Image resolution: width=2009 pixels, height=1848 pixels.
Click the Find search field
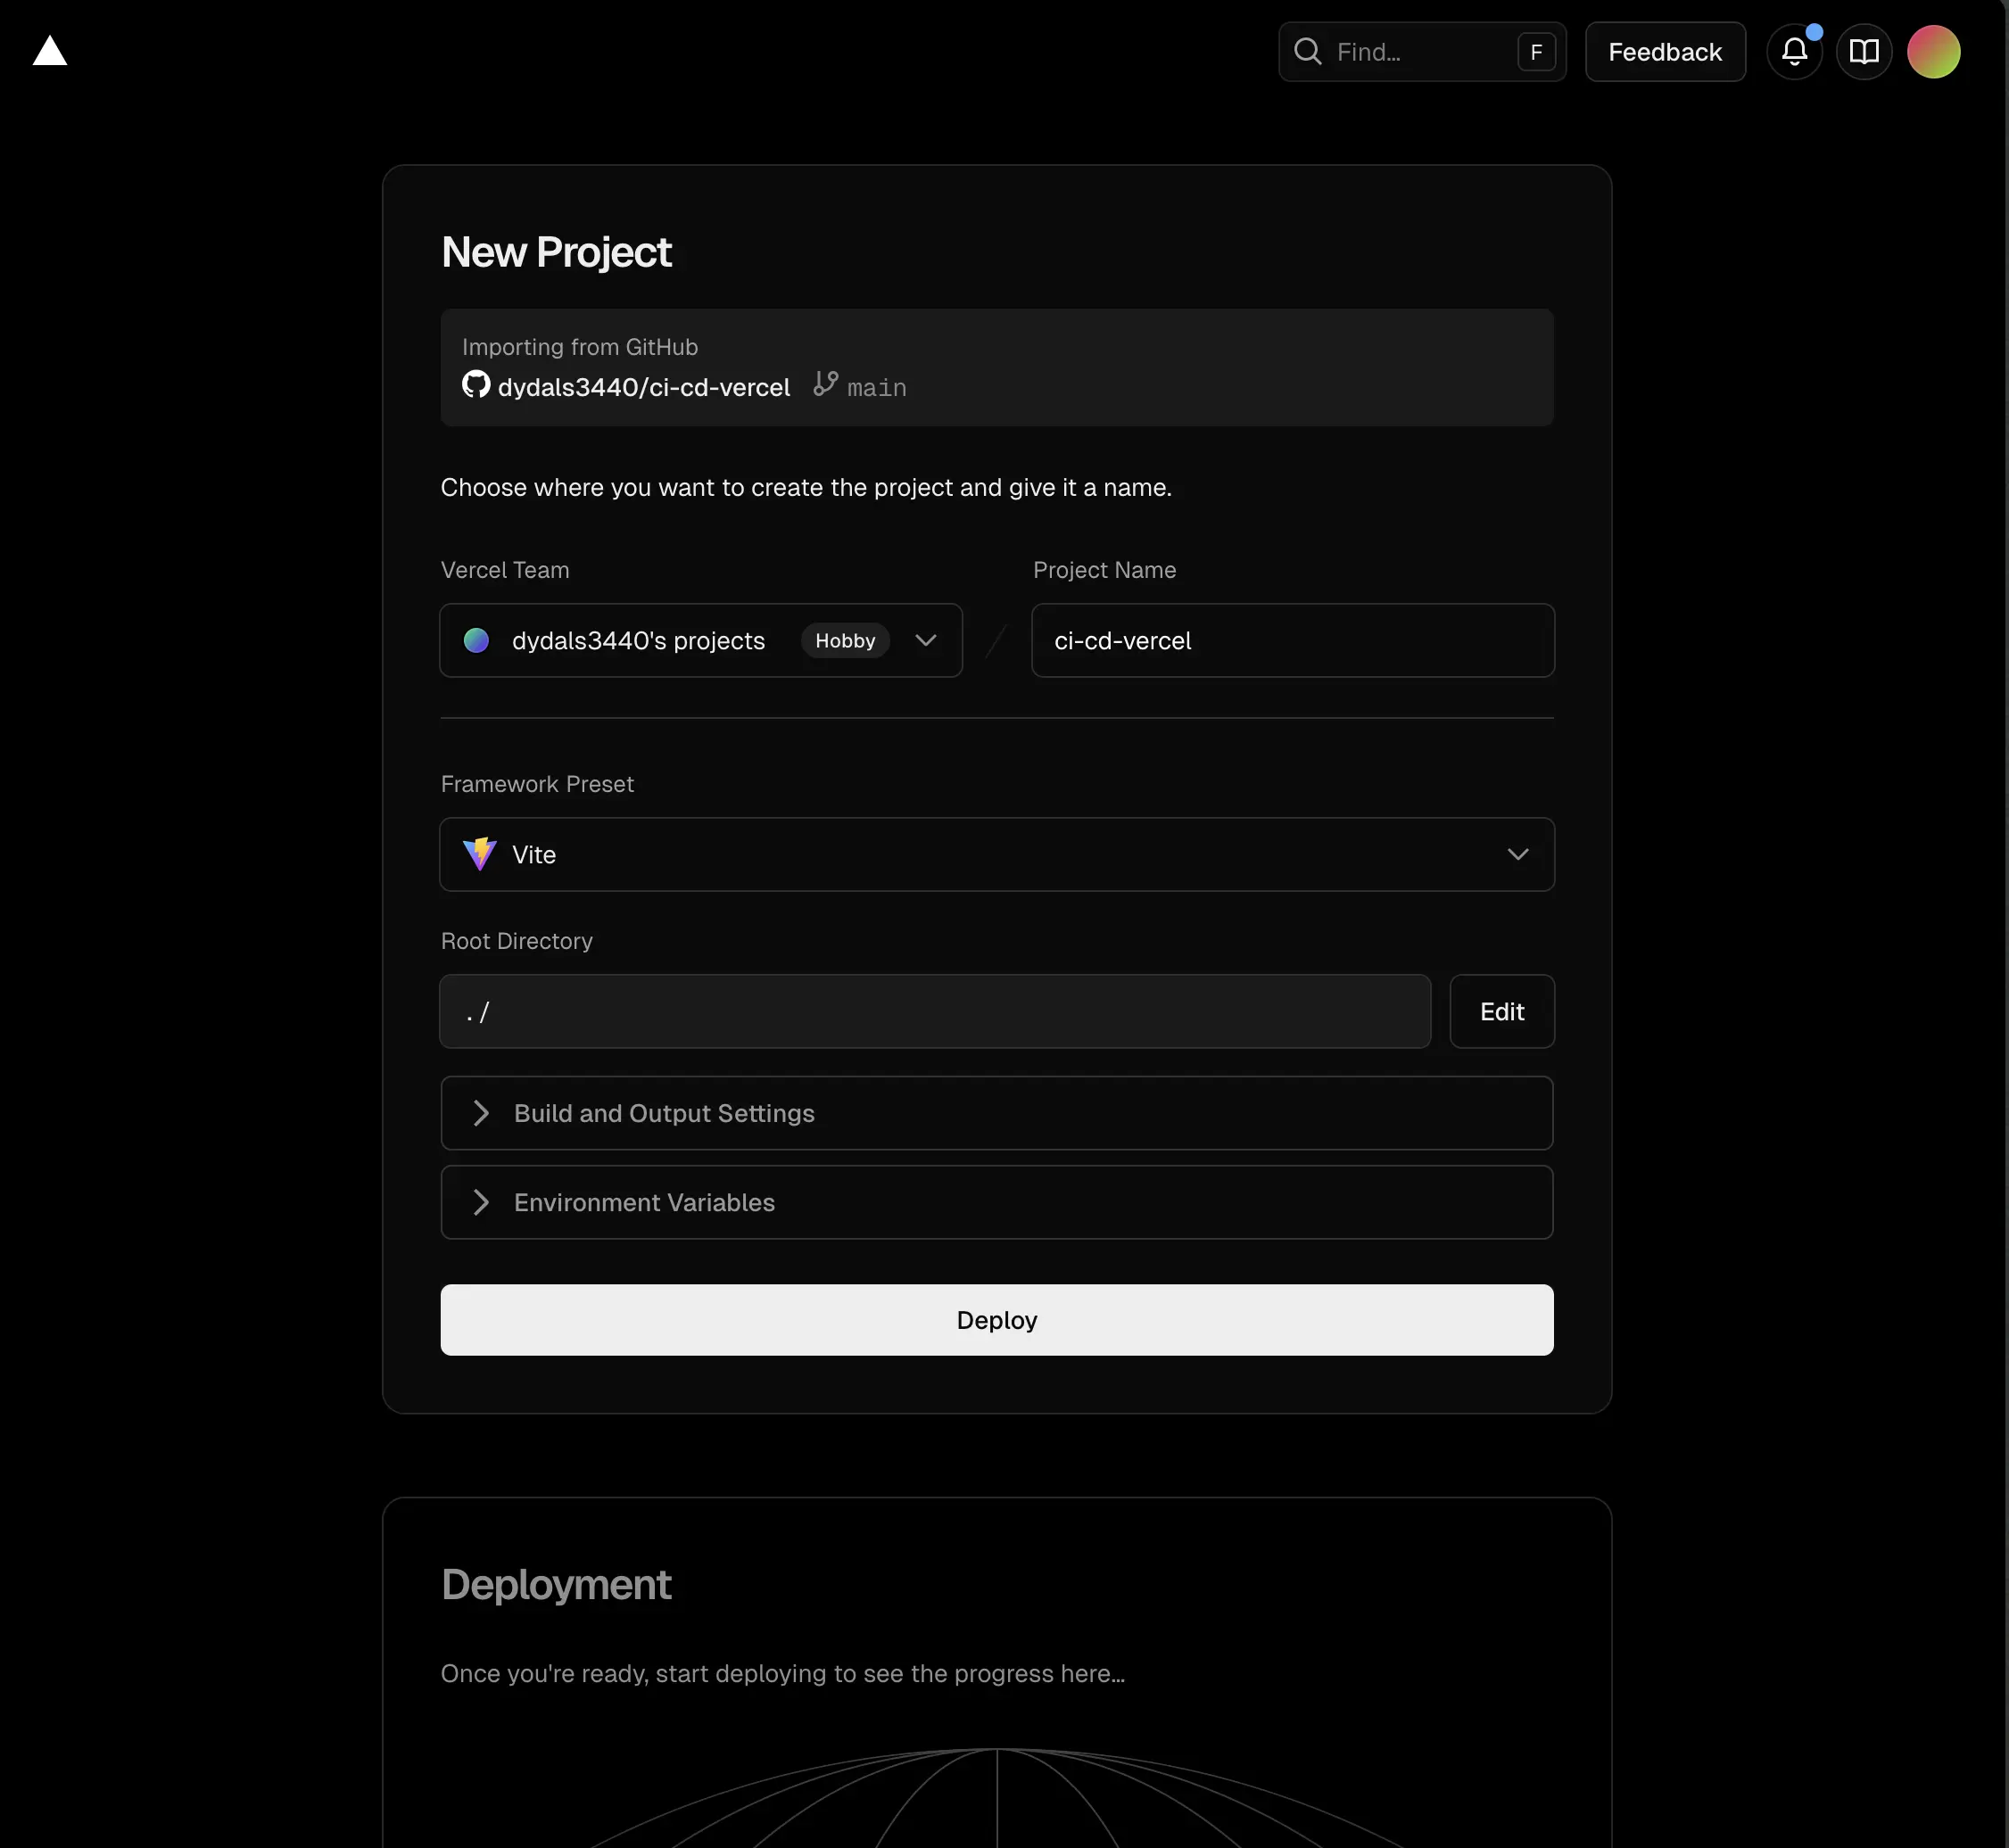tap(1420, 52)
